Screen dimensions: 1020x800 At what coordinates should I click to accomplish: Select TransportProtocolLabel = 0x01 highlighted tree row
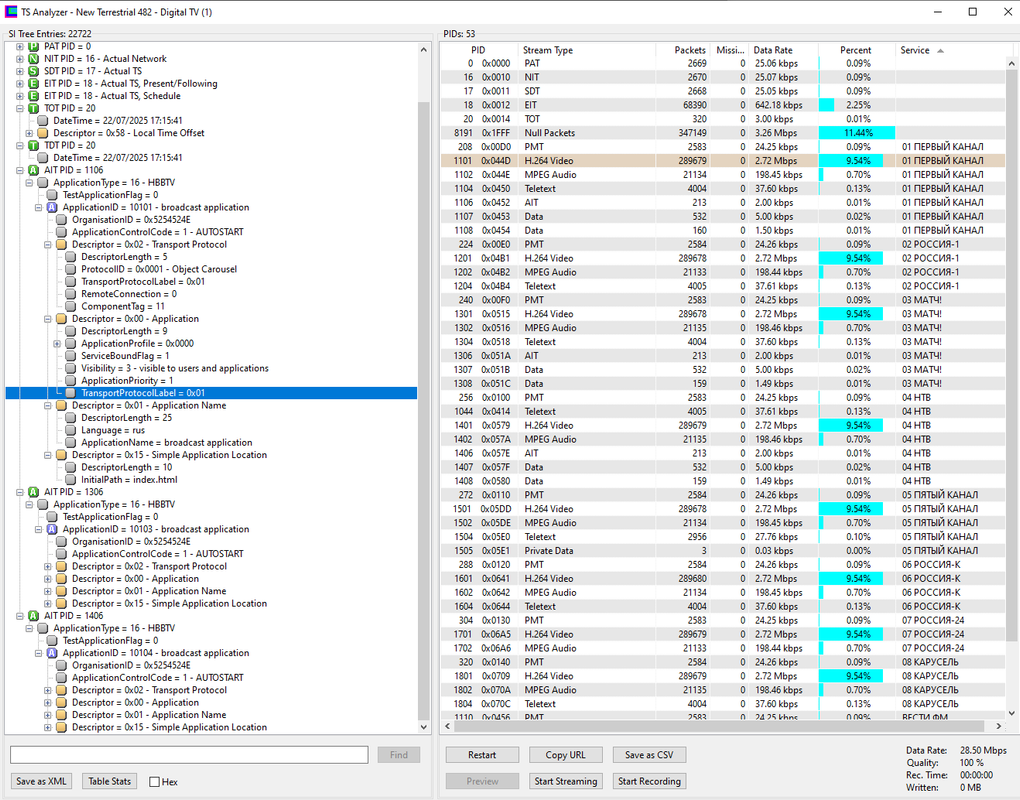[x=211, y=393]
